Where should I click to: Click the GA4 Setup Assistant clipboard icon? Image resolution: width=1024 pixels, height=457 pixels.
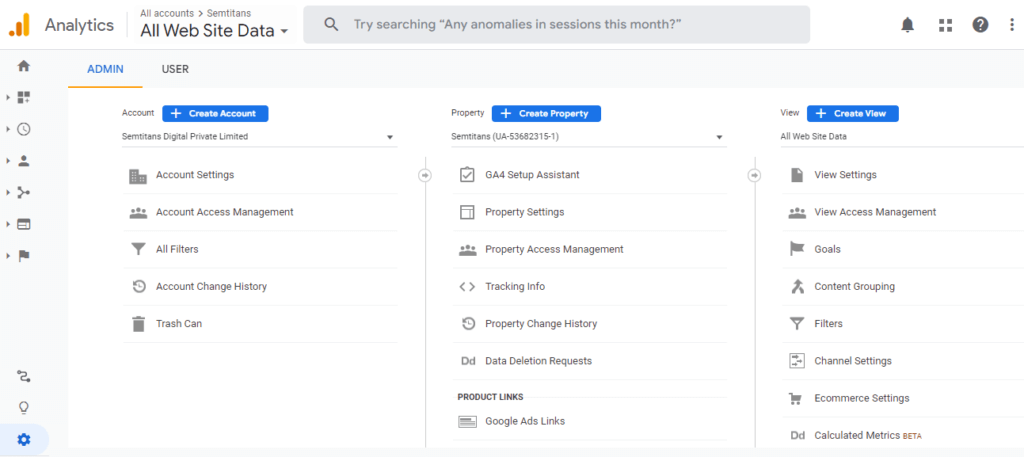(x=467, y=175)
